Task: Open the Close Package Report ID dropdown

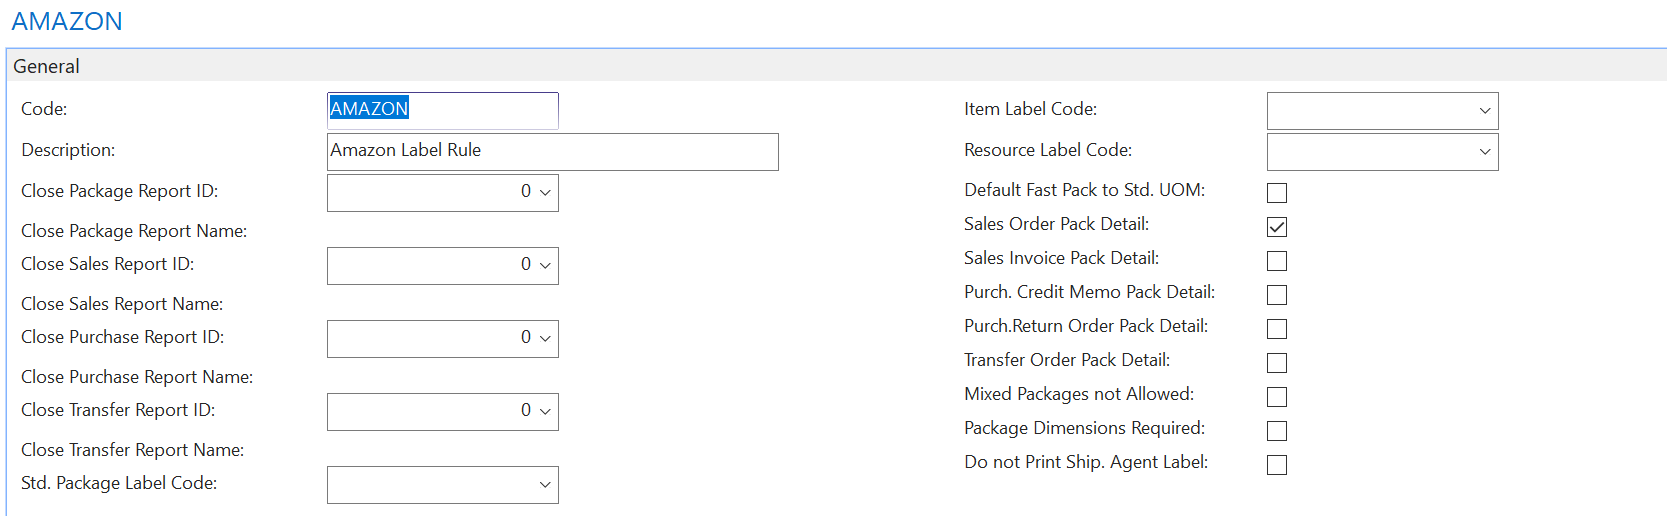Action: pyautogui.click(x=545, y=192)
